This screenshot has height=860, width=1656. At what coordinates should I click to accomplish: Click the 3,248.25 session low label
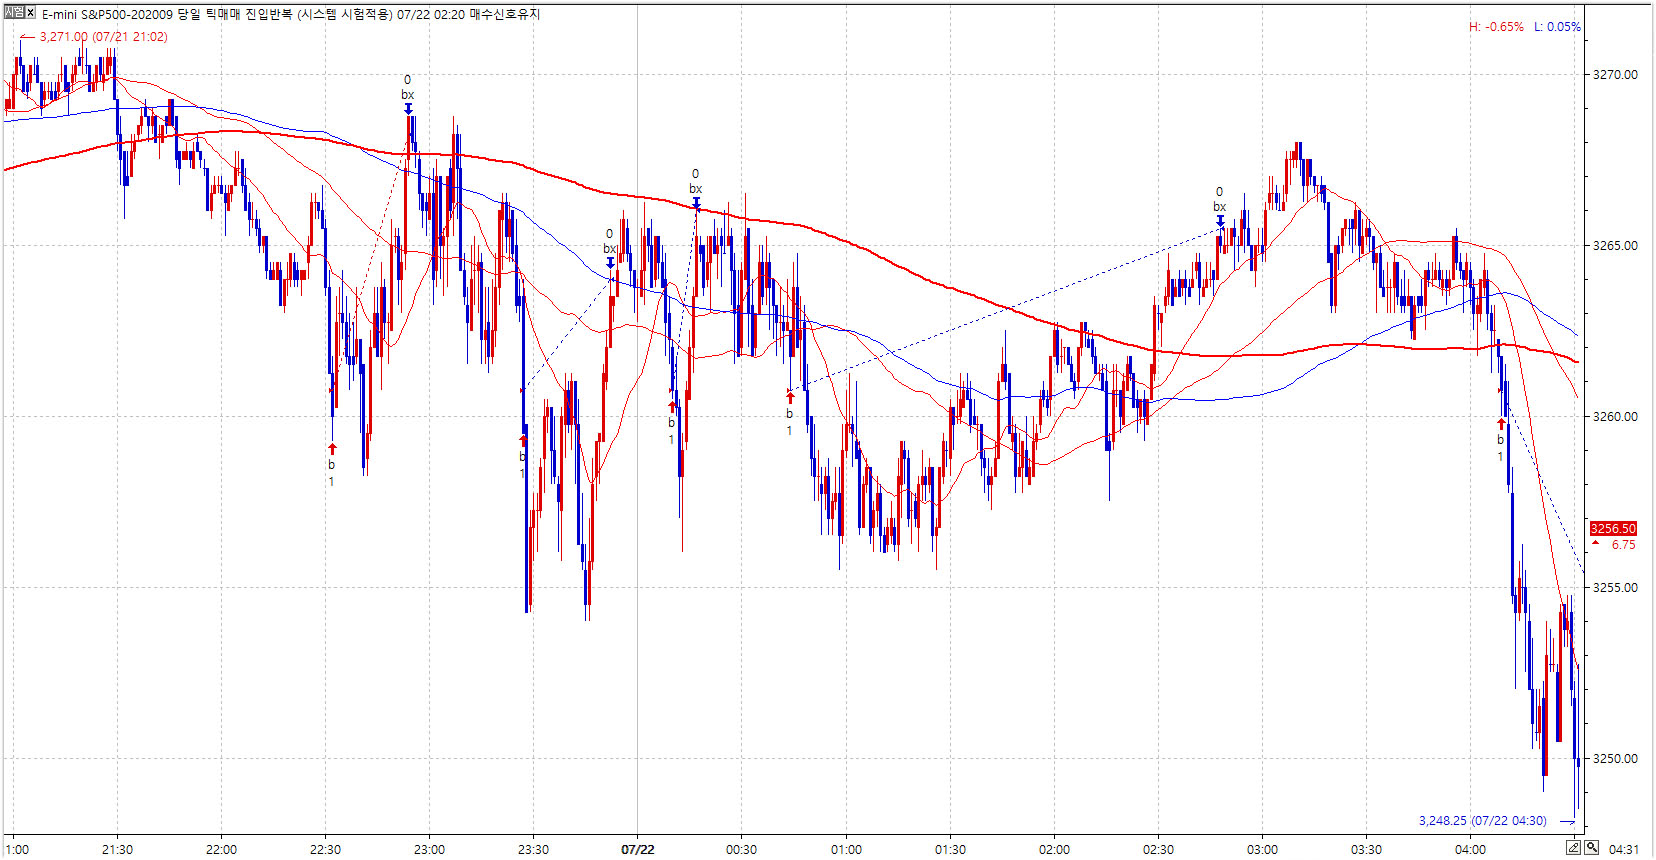pos(1482,821)
